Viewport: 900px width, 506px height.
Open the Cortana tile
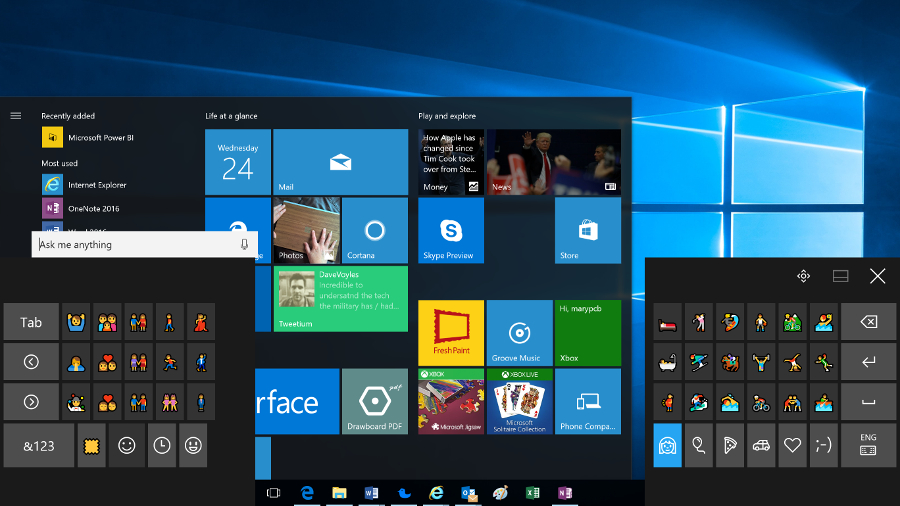click(375, 230)
